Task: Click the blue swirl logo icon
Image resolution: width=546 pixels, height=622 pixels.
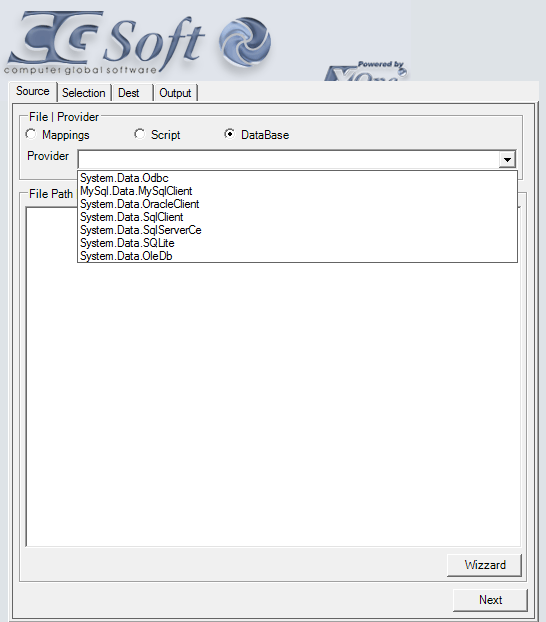Action: pos(245,41)
